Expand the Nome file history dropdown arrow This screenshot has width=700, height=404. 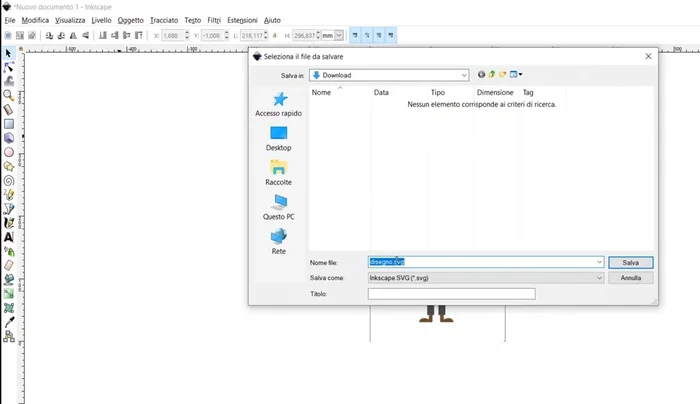point(599,262)
